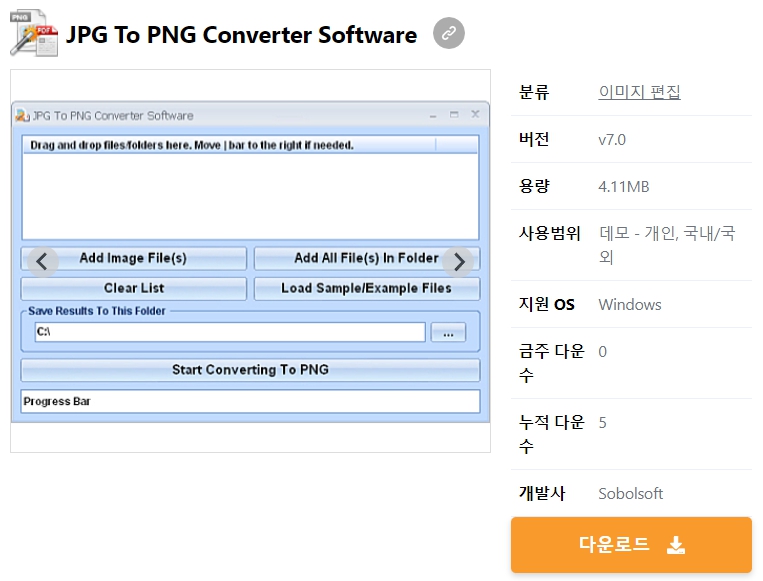Show the next screenshot with the right arrow

coord(458,262)
